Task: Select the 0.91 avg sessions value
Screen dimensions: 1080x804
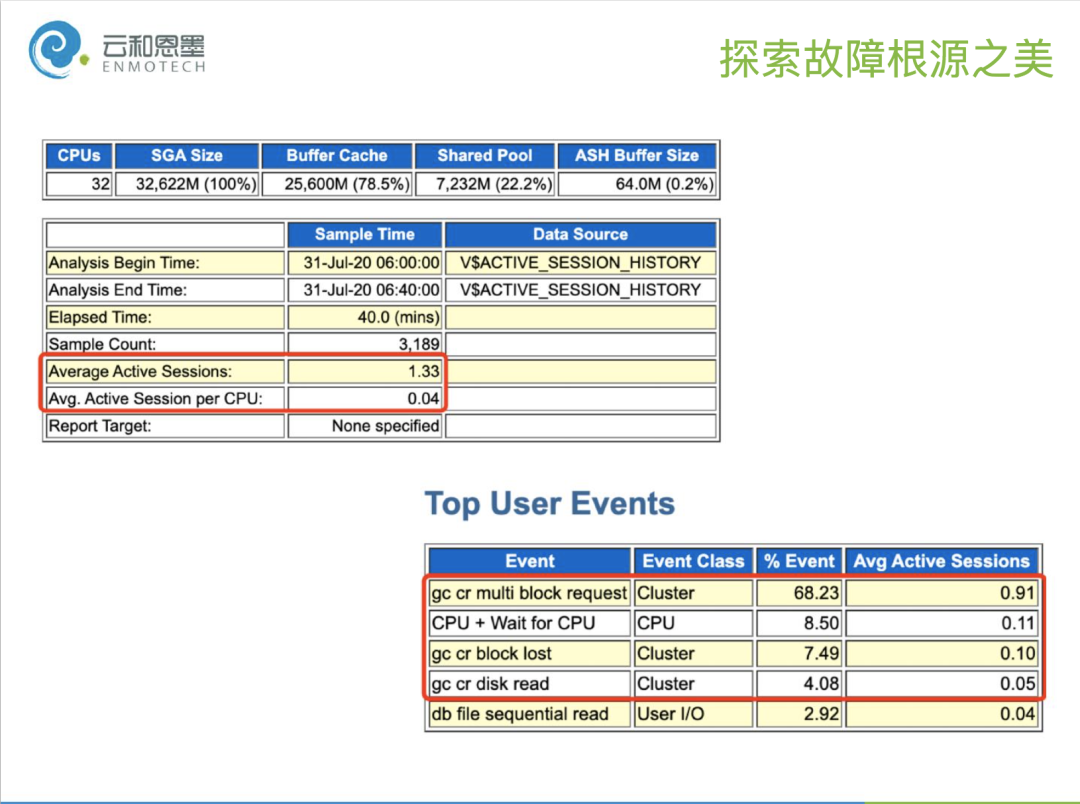Action: coord(942,593)
